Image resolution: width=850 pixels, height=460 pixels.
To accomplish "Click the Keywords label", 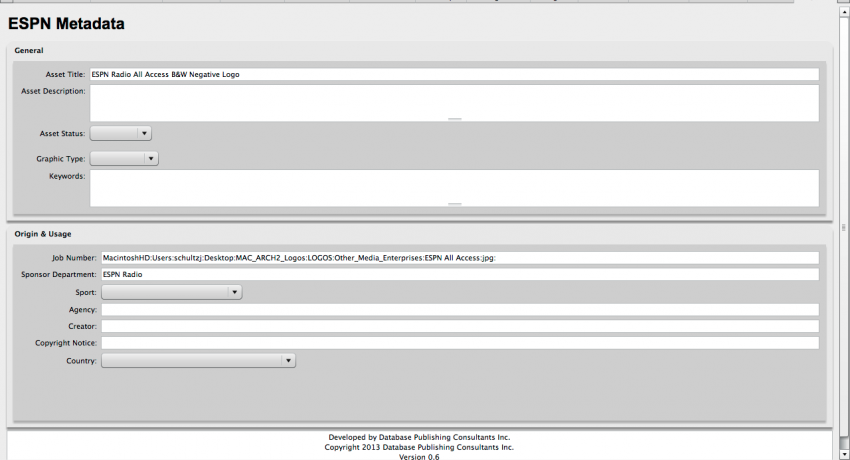I will pyautogui.click(x=67, y=176).
